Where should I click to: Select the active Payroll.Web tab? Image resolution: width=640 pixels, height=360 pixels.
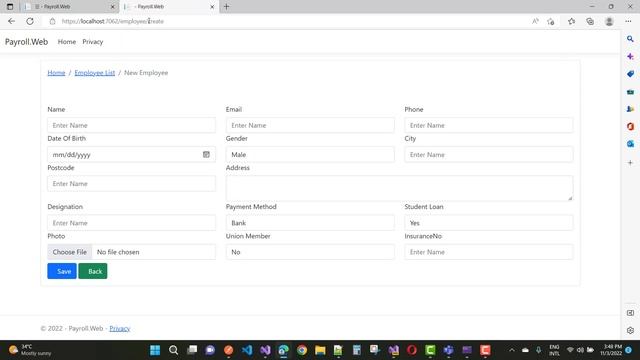point(169,7)
